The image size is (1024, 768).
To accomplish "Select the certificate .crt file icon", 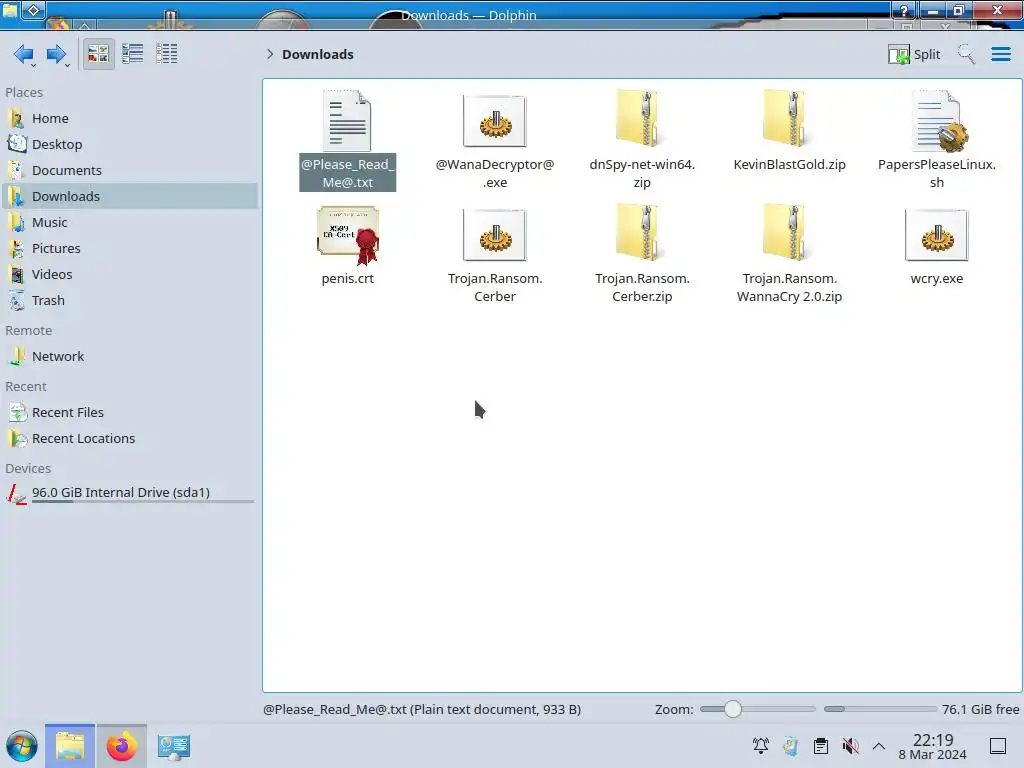I will [x=348, y=235].
